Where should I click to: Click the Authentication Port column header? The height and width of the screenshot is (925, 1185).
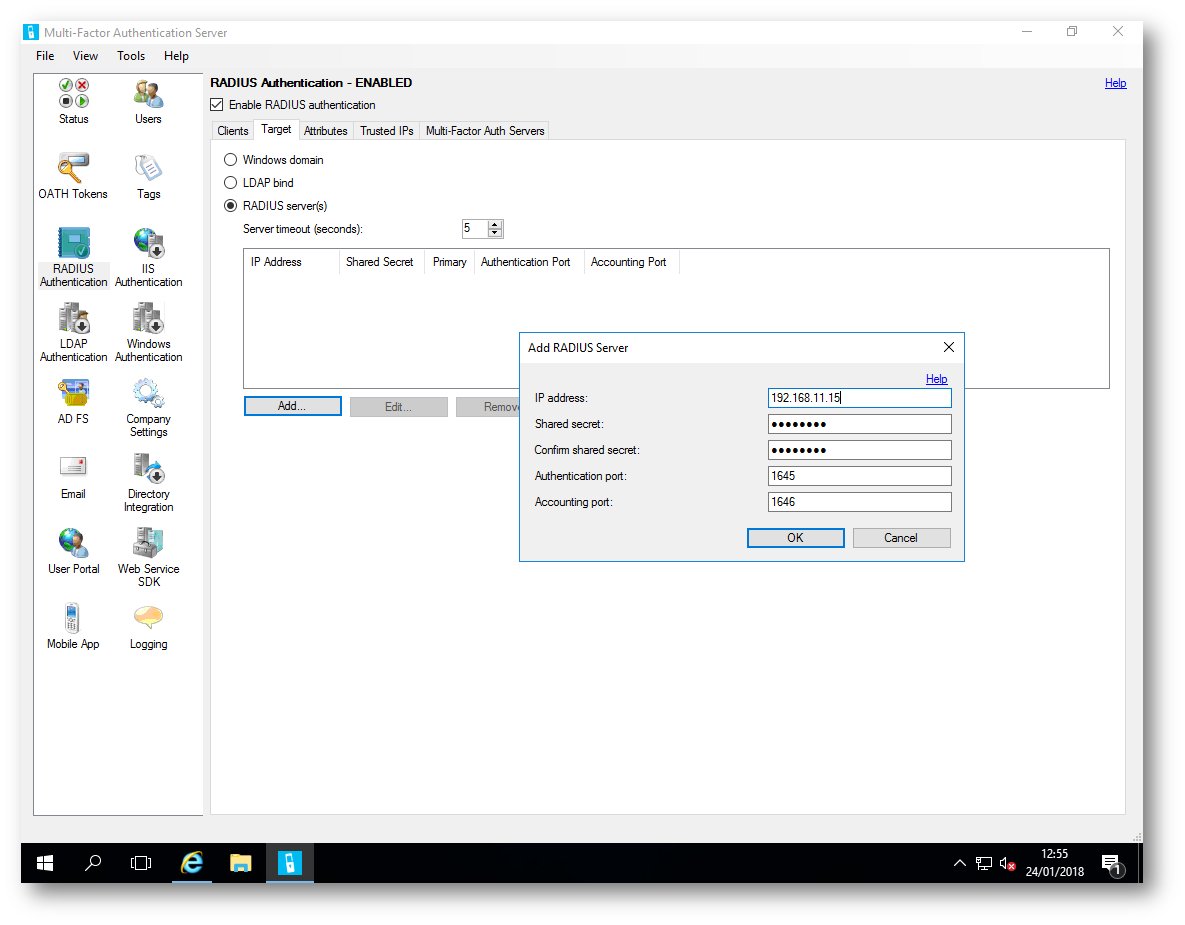pos(528,262)
